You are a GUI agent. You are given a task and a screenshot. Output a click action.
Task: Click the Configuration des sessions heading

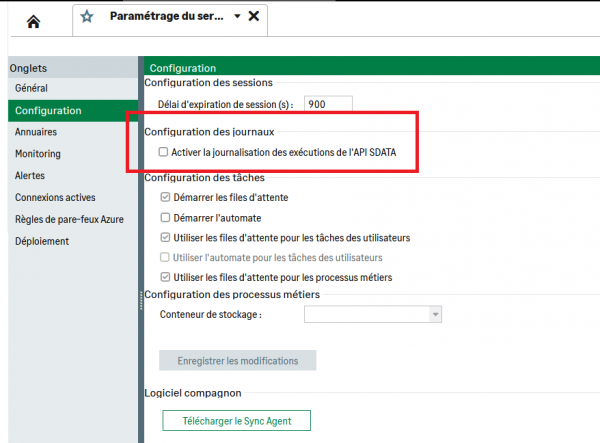(209, 83)
